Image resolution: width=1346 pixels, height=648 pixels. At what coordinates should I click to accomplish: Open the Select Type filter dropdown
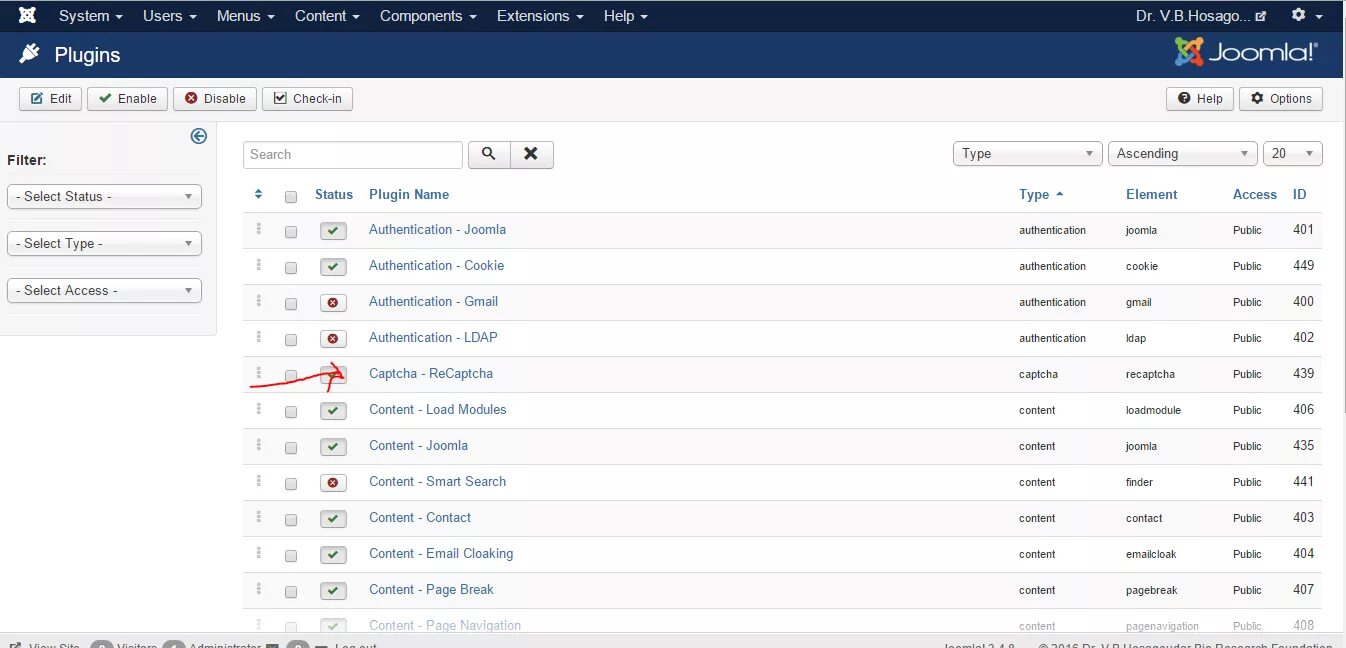(104, 243)
